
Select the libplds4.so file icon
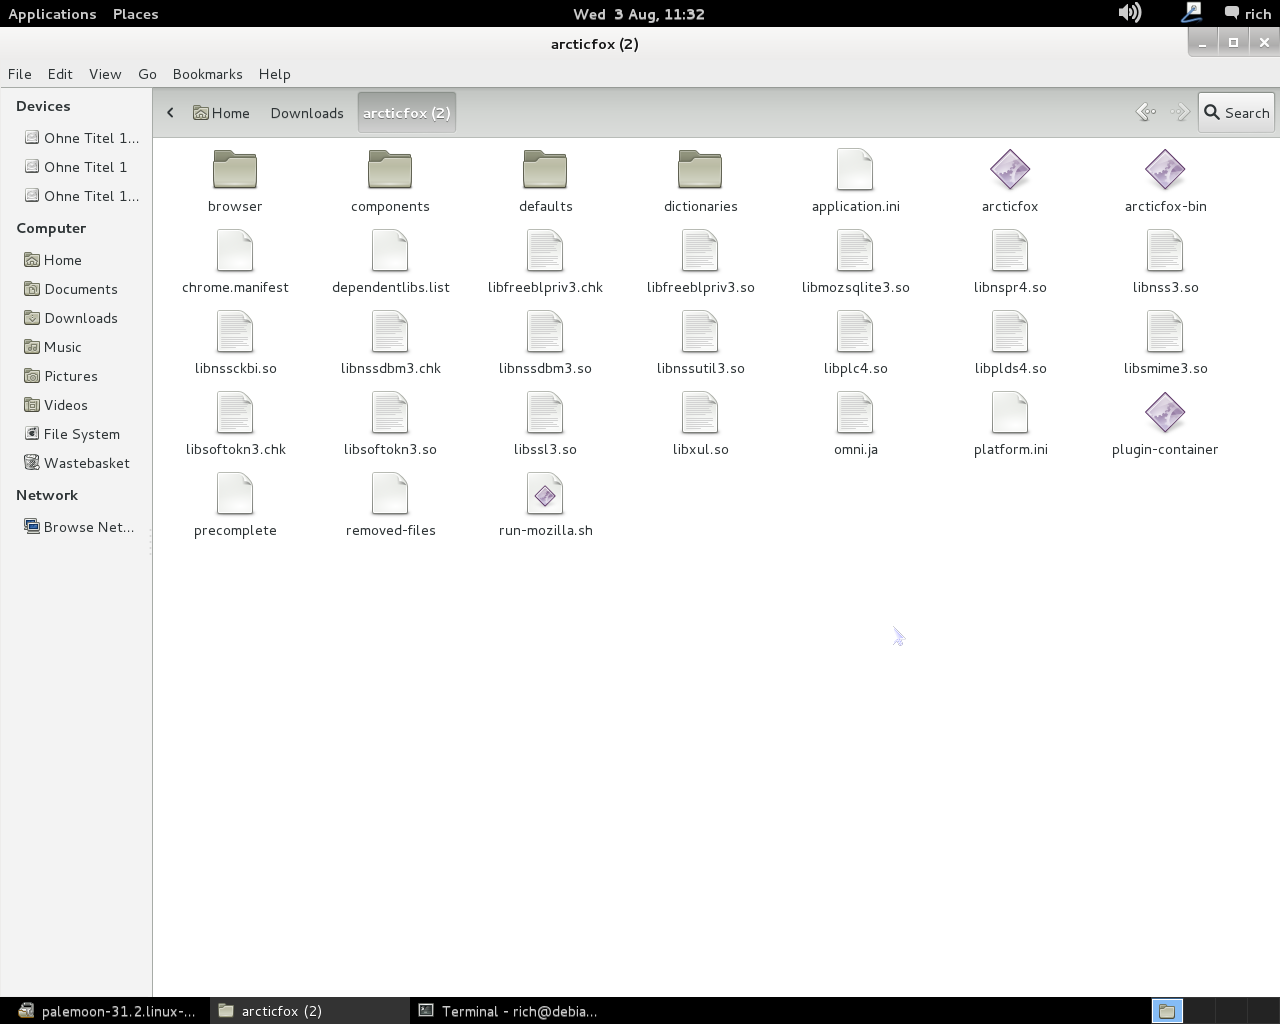pyautogui.click(x=1010, y=332)
